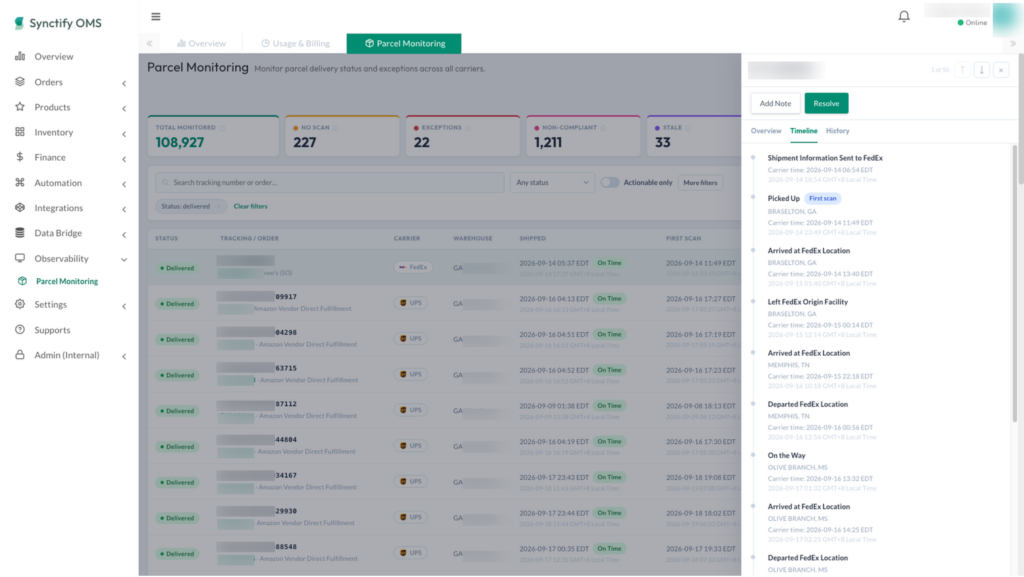Image resolution: width=1024 pixels, height=577 pixels.
Task: Expand the Automation menu
Action: (x=124, y=184)
